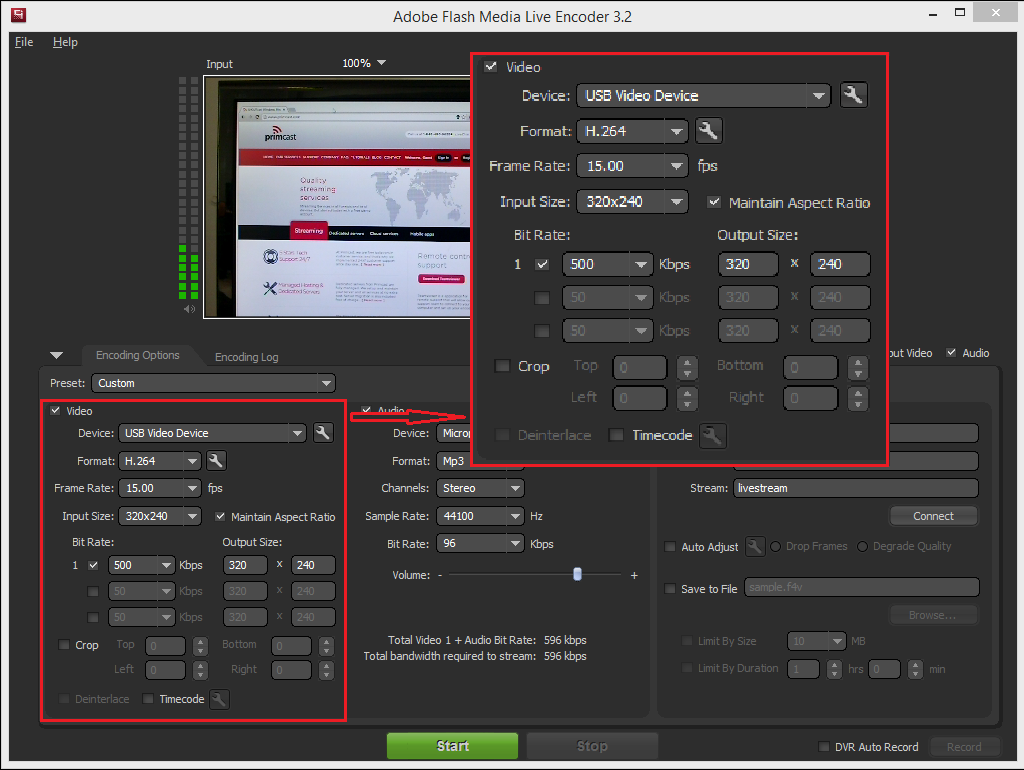Click format wrench icon in the enlarged Video inset

[709, 131]
